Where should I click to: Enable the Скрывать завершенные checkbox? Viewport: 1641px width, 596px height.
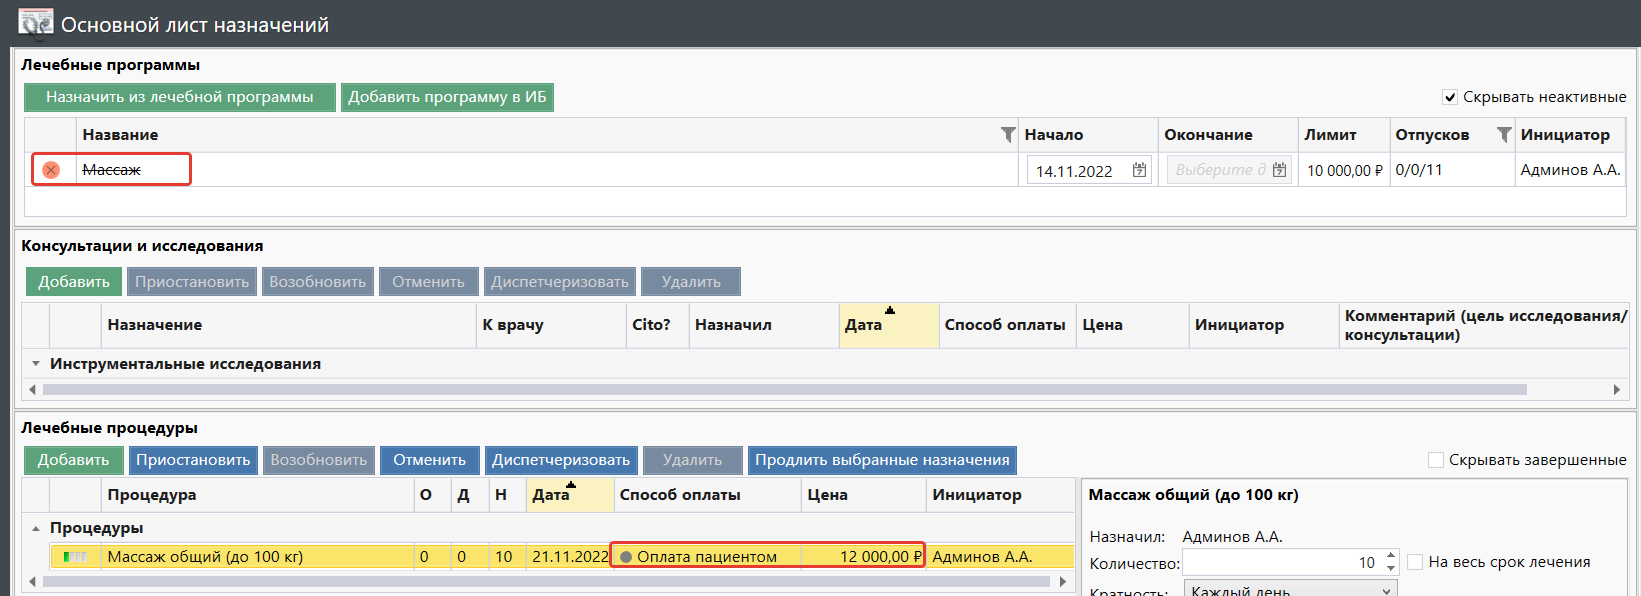tap(1436, 460)
